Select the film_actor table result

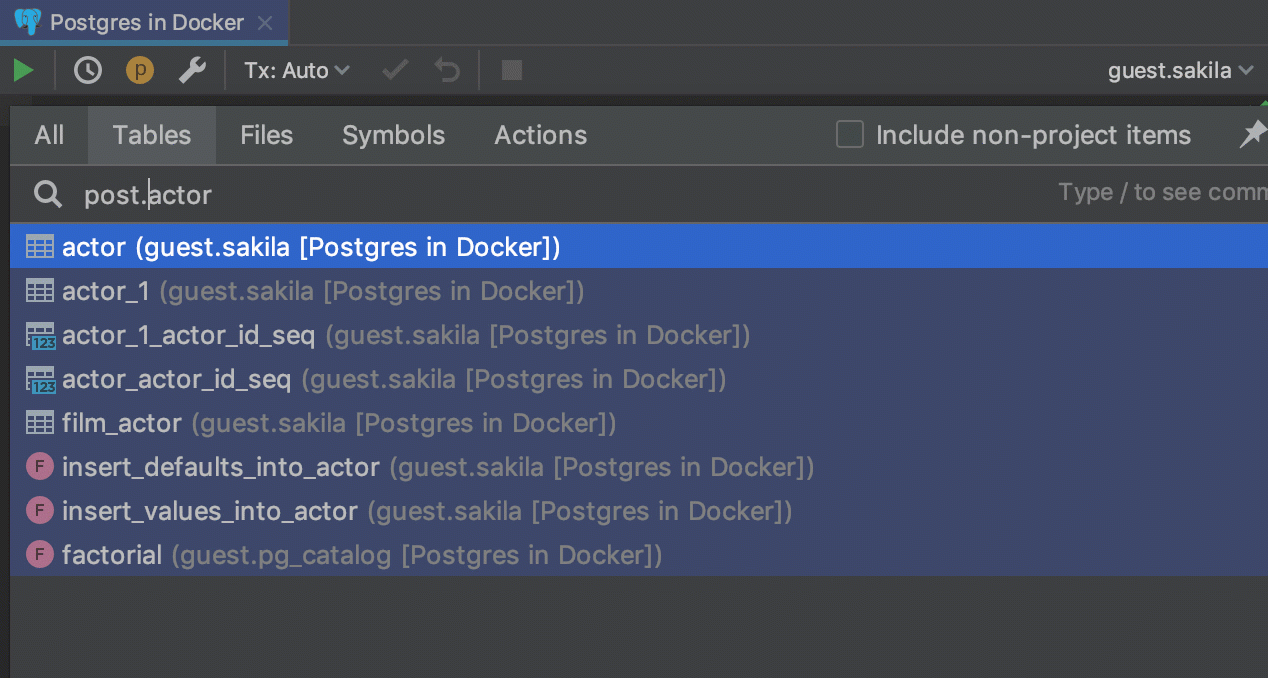click(122, 423)
